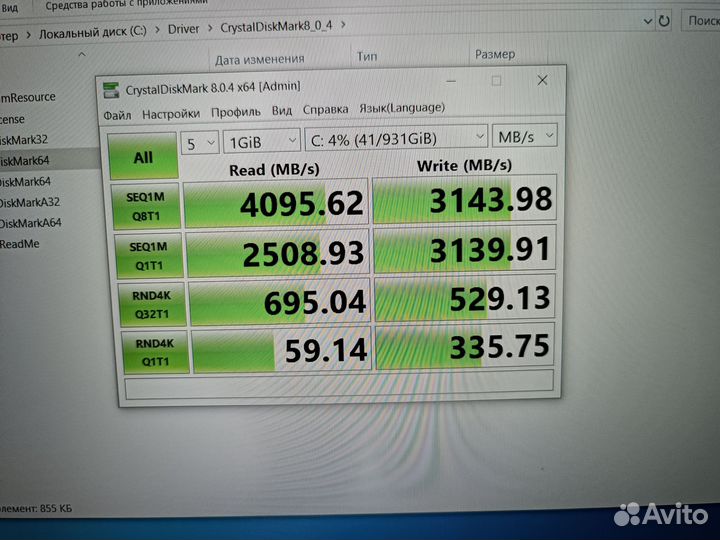
Task: Close the CrystalDiskMark window
Action: point(541,79)
